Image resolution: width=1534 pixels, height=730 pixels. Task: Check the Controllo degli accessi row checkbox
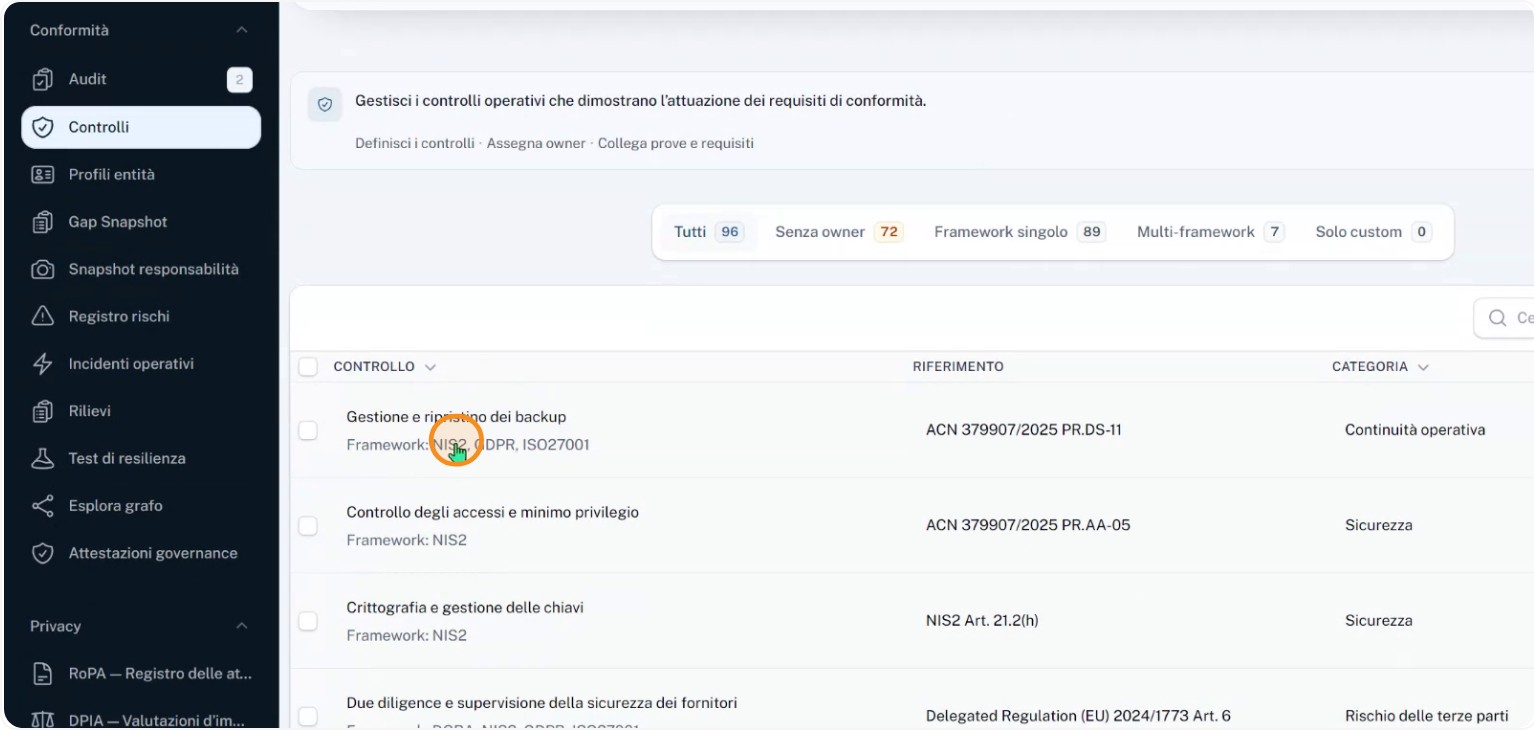tap(308, 525)
